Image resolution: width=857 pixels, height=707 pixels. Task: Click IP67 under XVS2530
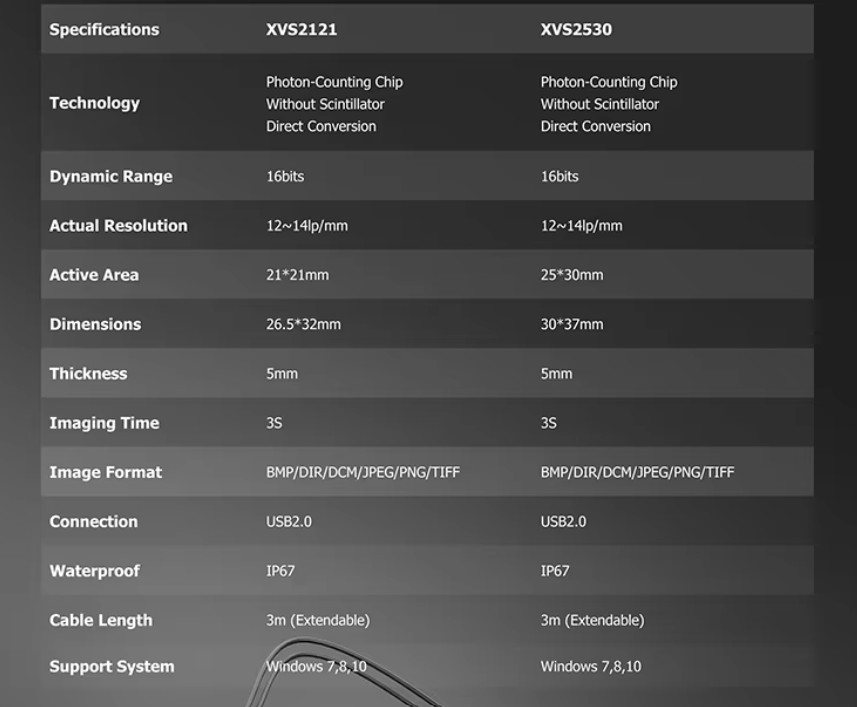coord(555,571)
